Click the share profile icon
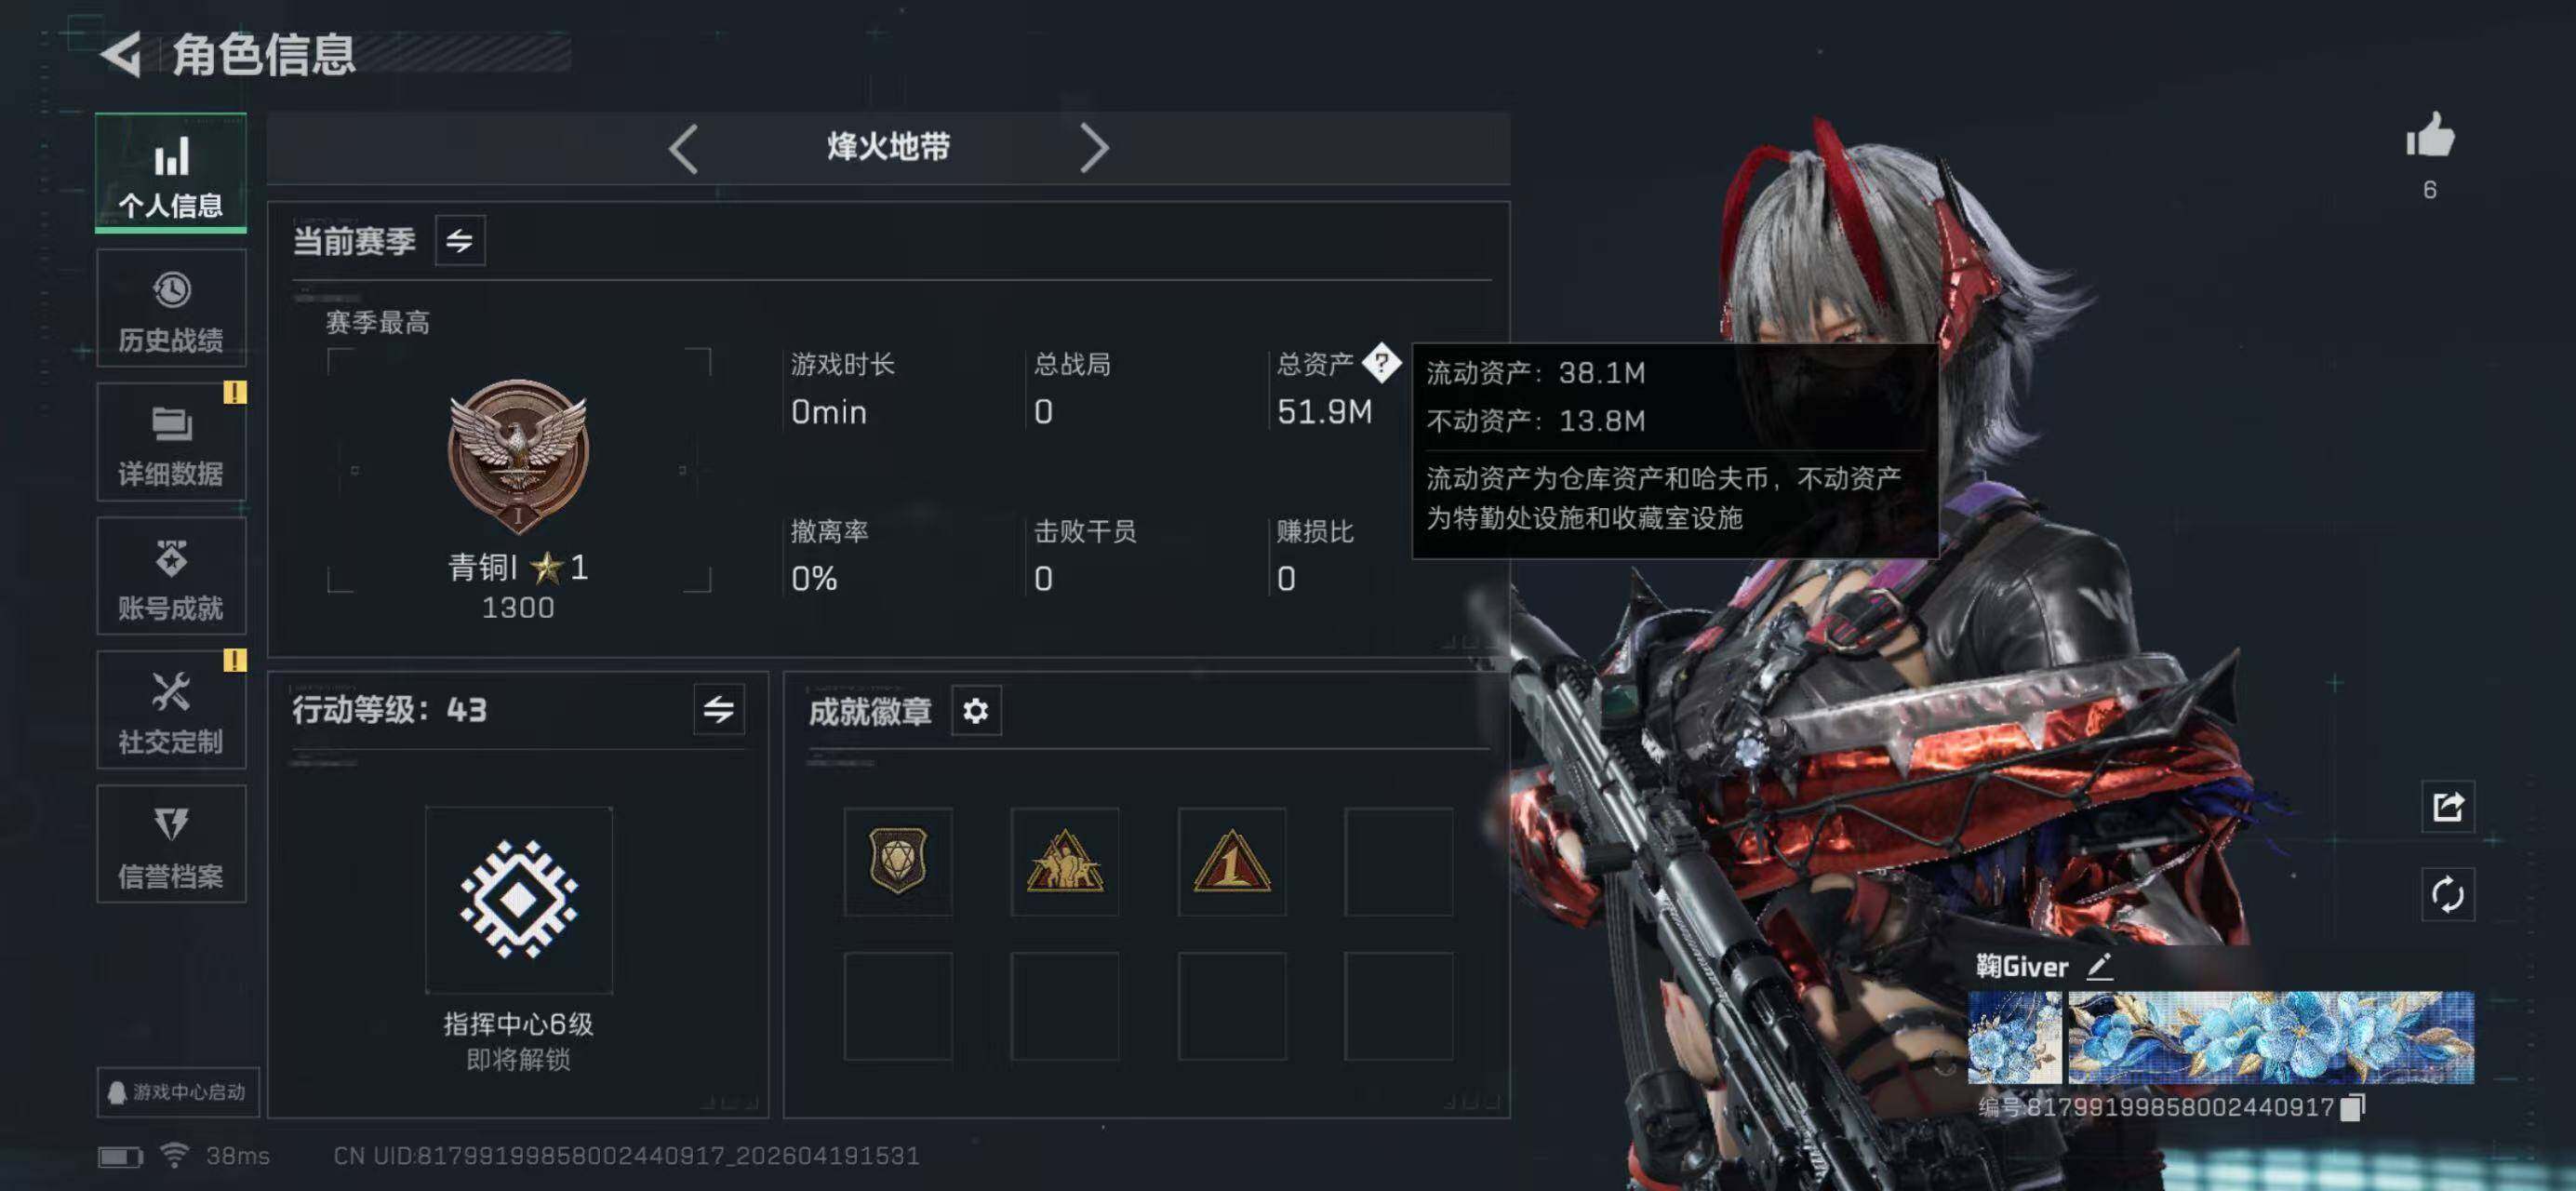2576x1191 pixels. point(2448,806)
